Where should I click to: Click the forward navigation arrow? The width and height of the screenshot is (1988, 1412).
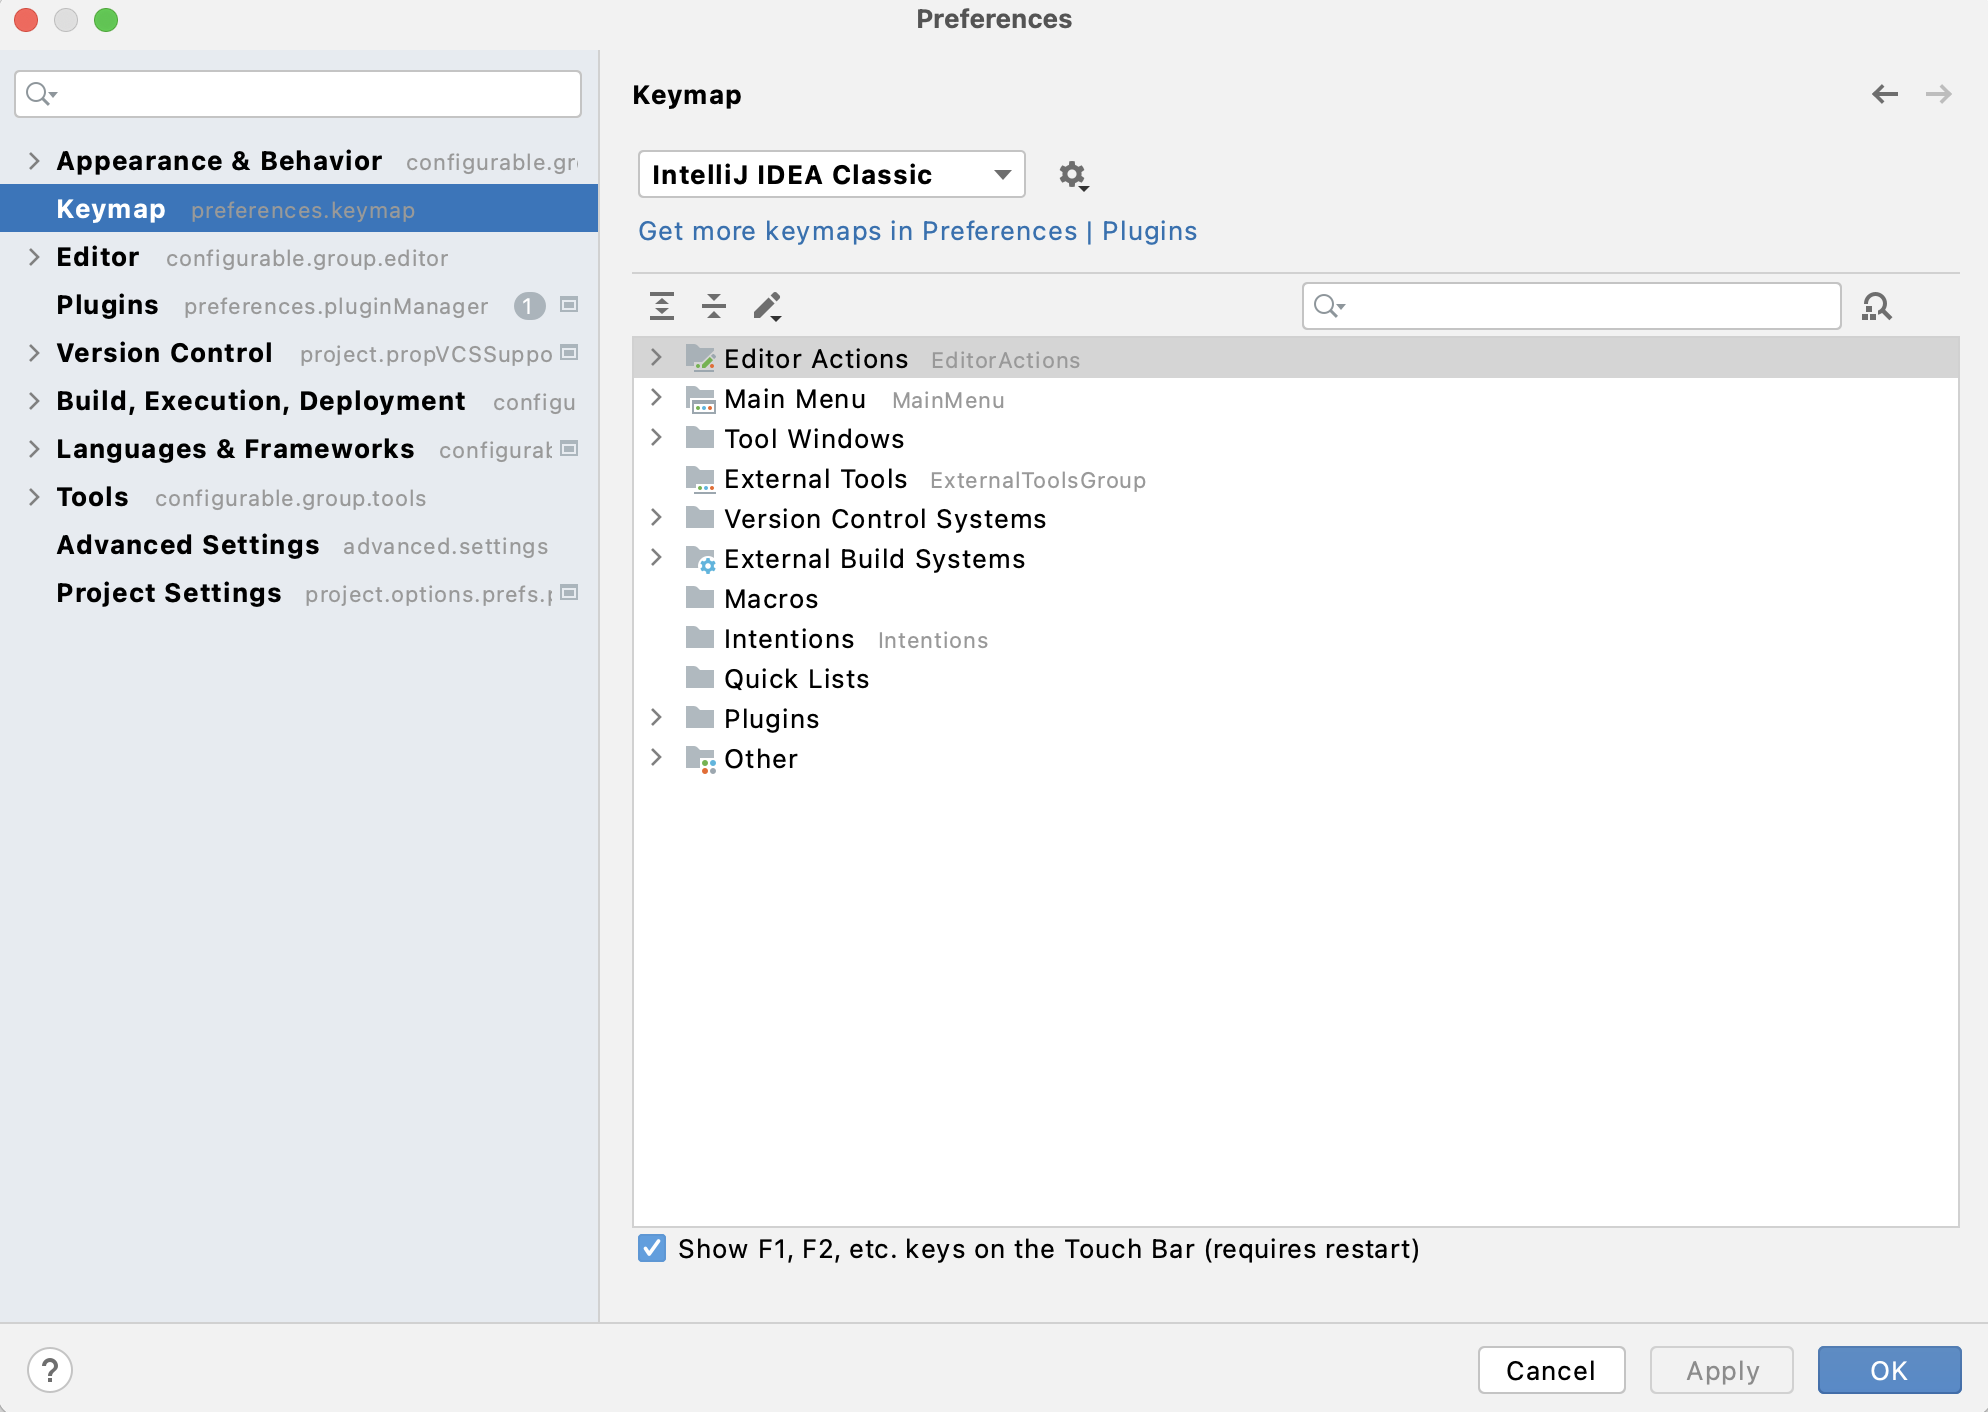click(x=1940, y=94)
